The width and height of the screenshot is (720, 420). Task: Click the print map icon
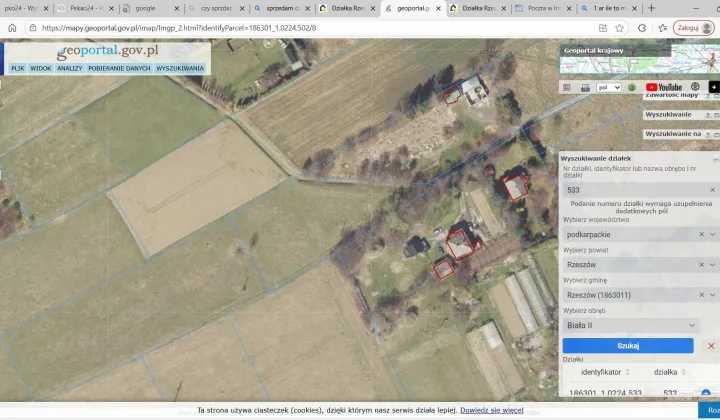pos(585,87)
